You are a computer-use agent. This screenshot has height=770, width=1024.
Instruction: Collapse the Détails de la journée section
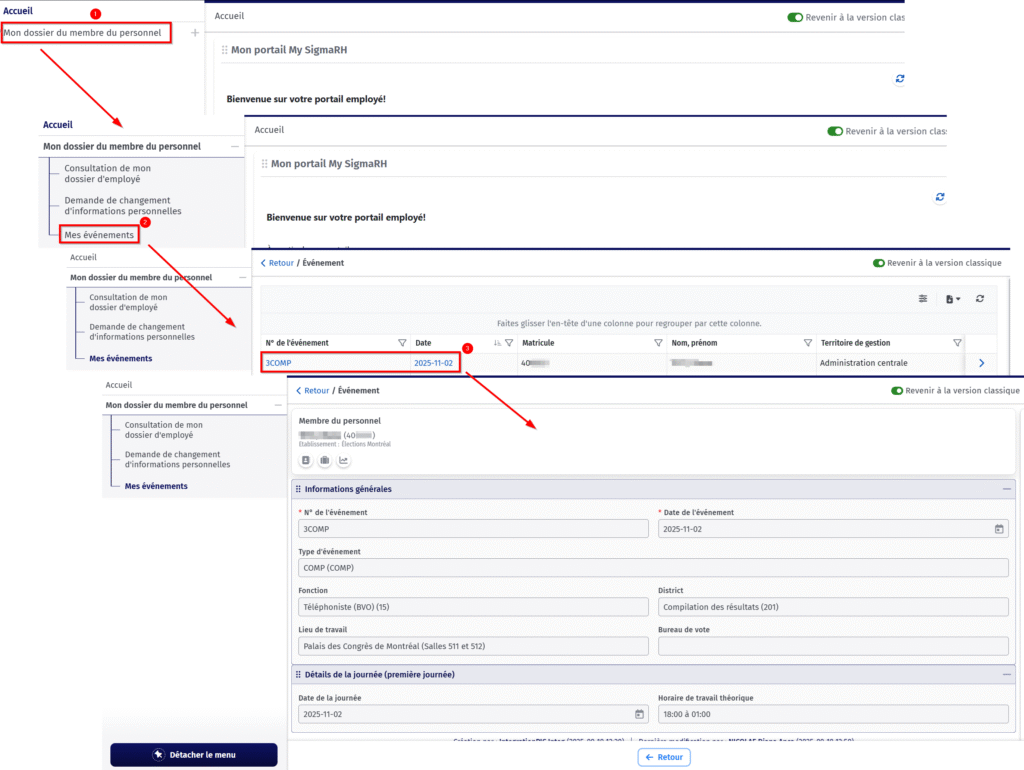coord(1007,675)
